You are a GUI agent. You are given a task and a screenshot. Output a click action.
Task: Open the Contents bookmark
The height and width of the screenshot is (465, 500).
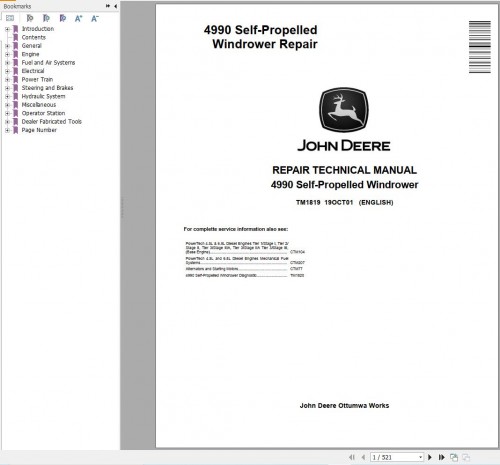point(34,37)
